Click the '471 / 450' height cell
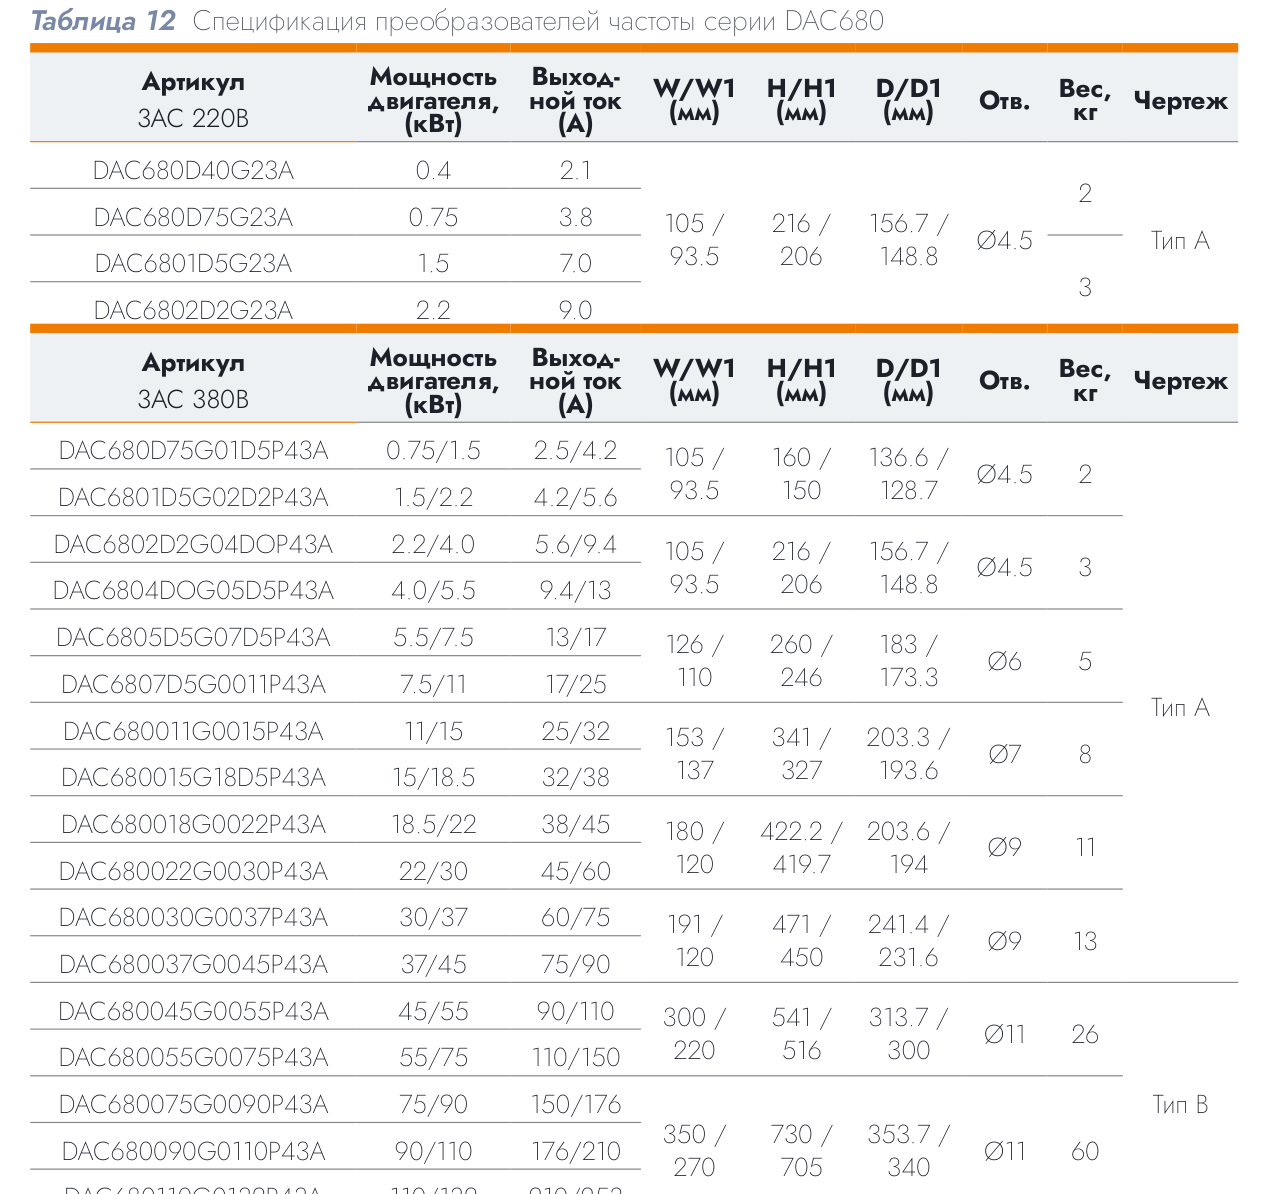Screen dimensions: 1266x1194 tap(801, 941)
